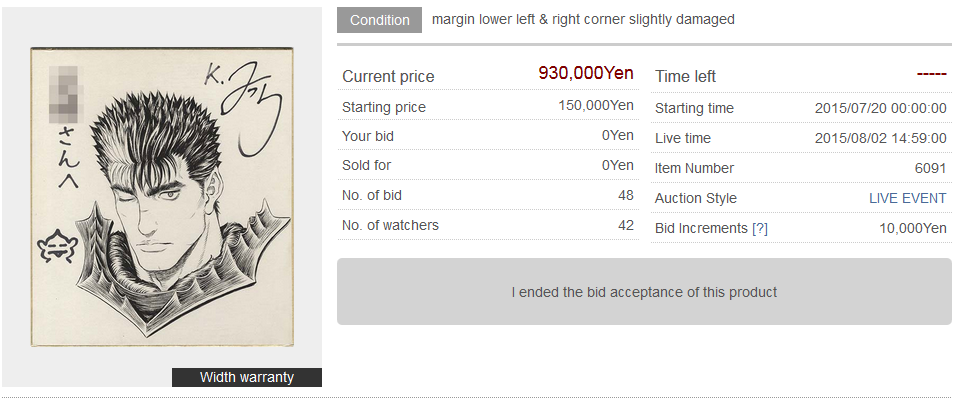Click the Starting price 150,000Yen row
Viewport: 973px width, 398px height.
point(488,106)
